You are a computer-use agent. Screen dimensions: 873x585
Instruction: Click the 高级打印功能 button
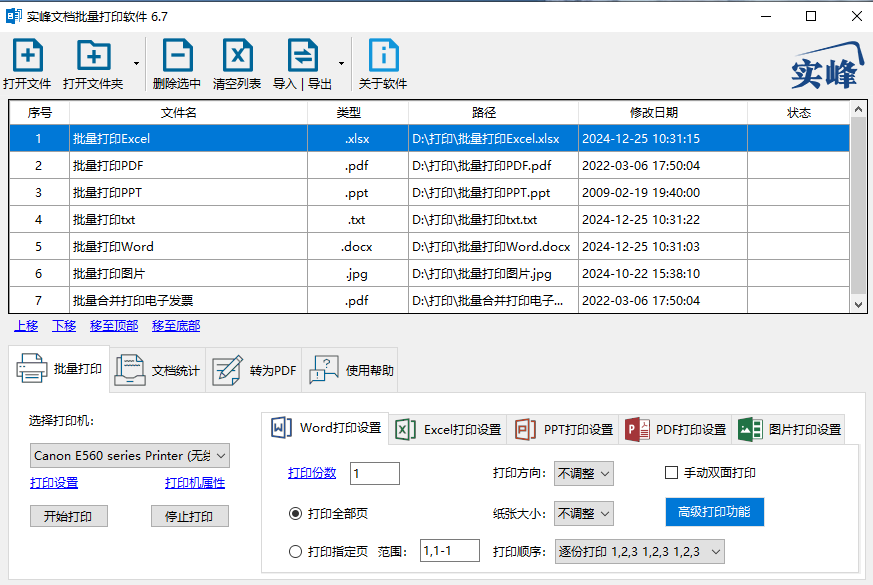point(714,512)
